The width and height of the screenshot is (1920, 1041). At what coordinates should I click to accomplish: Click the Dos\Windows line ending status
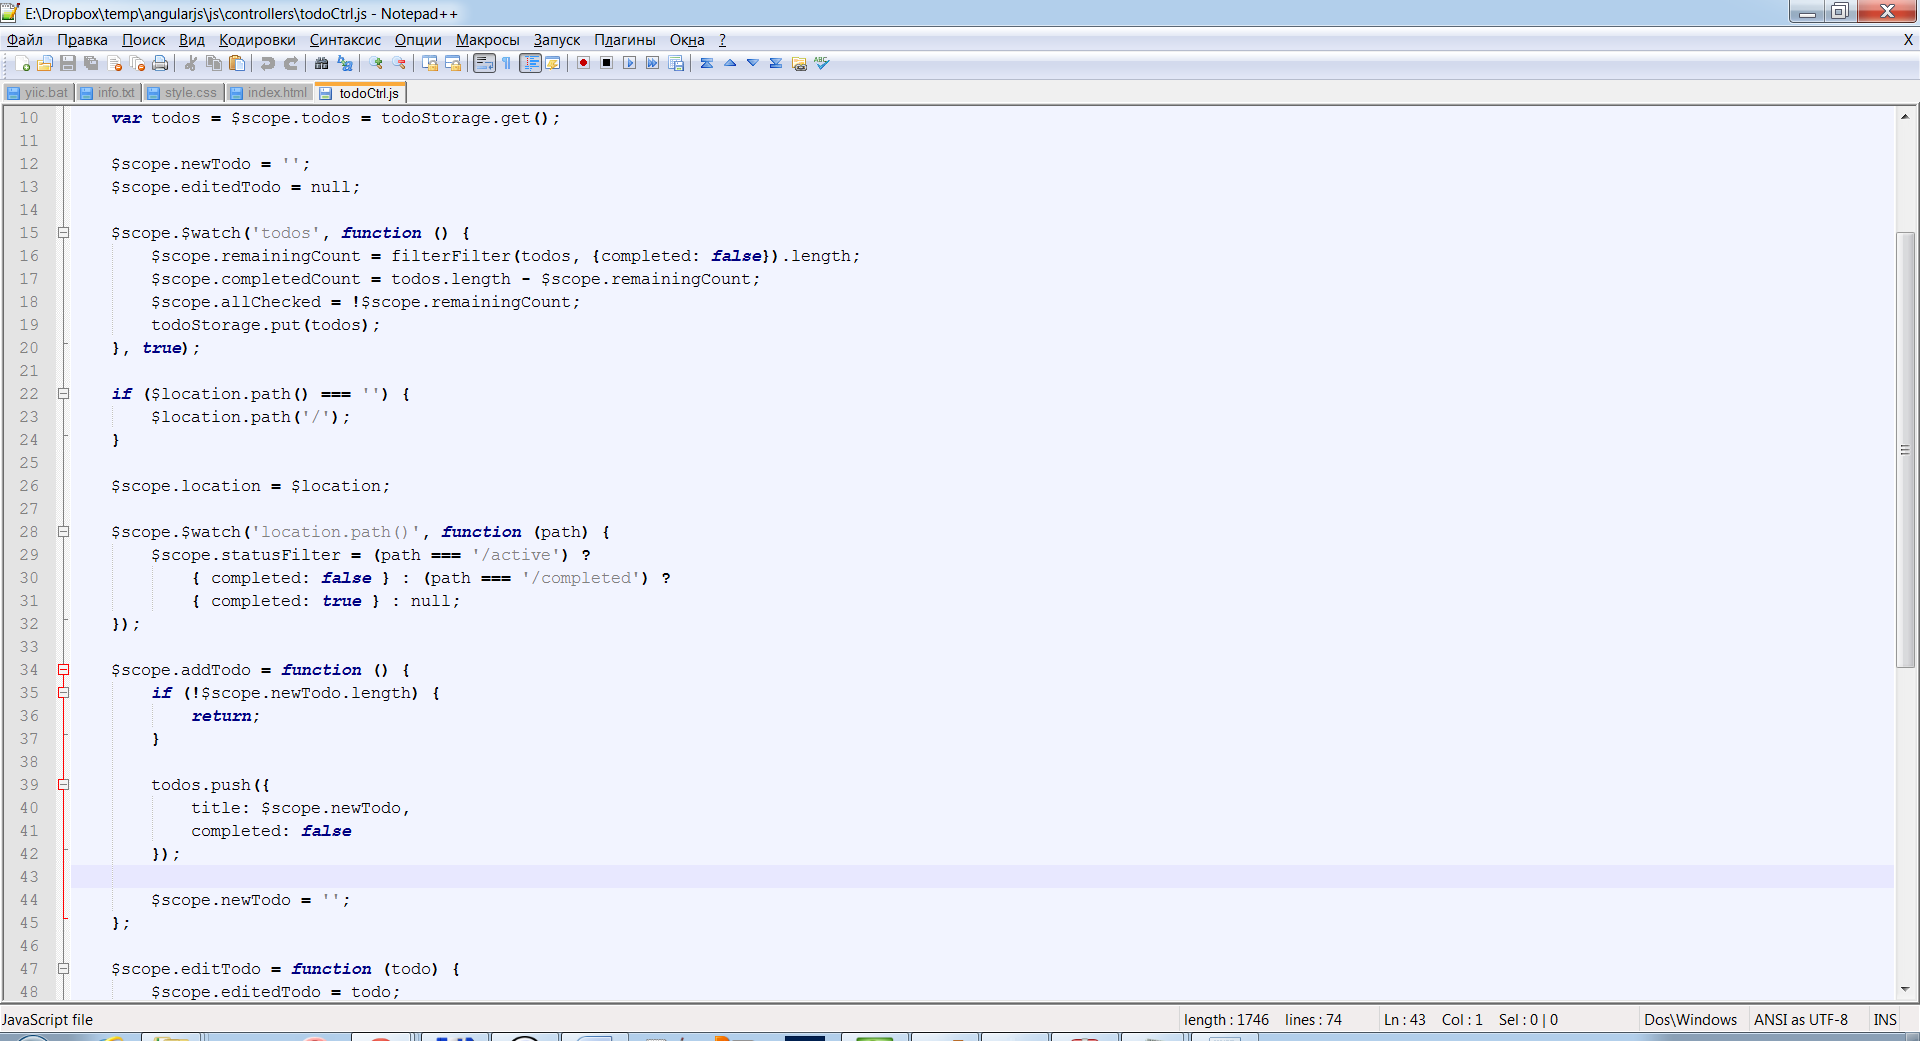coord(1691,1020)
